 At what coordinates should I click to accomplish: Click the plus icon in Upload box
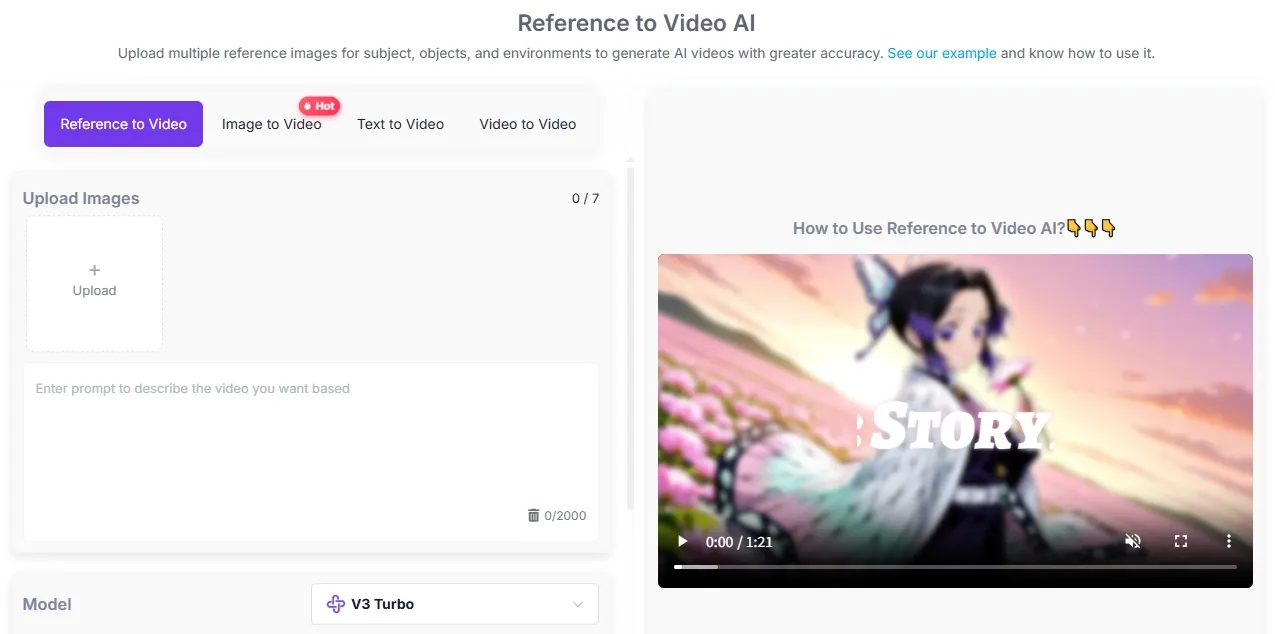(x=95, y=270)
